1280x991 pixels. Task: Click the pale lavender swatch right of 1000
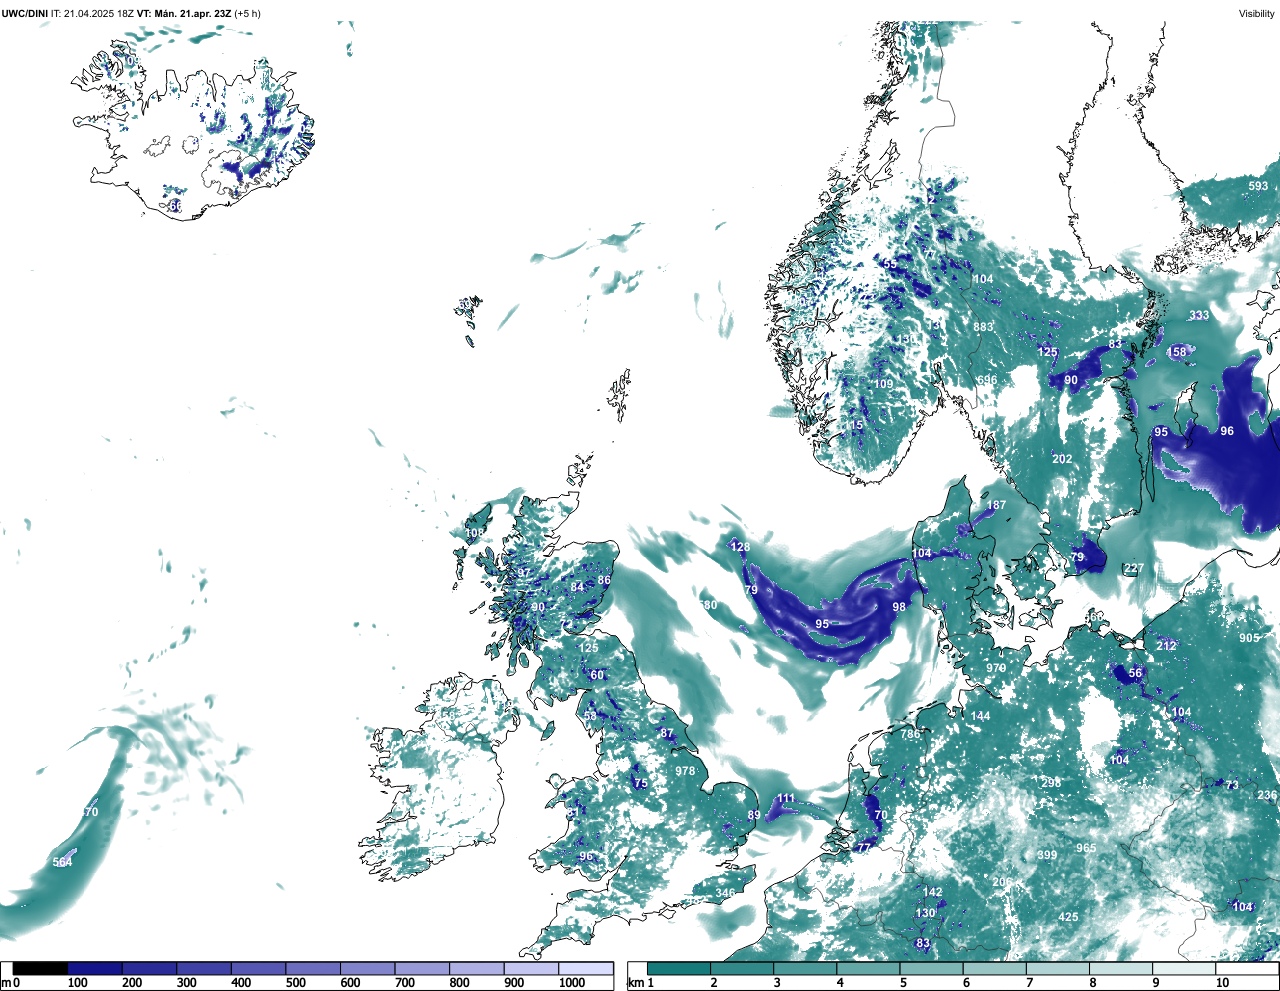click(586, 969)
